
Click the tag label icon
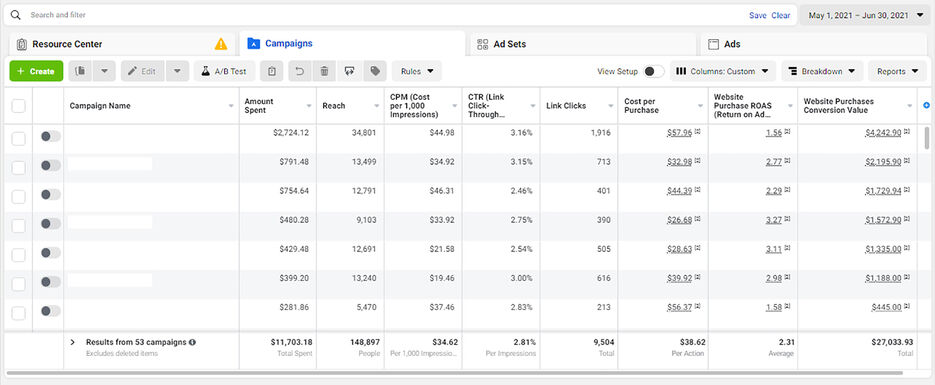coord(375,72)
